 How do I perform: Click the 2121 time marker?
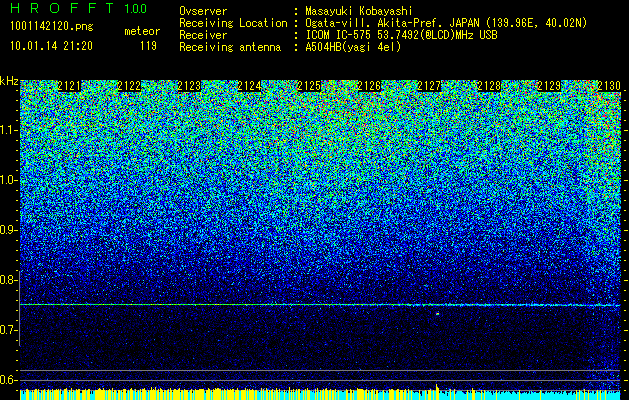point(69,86)
